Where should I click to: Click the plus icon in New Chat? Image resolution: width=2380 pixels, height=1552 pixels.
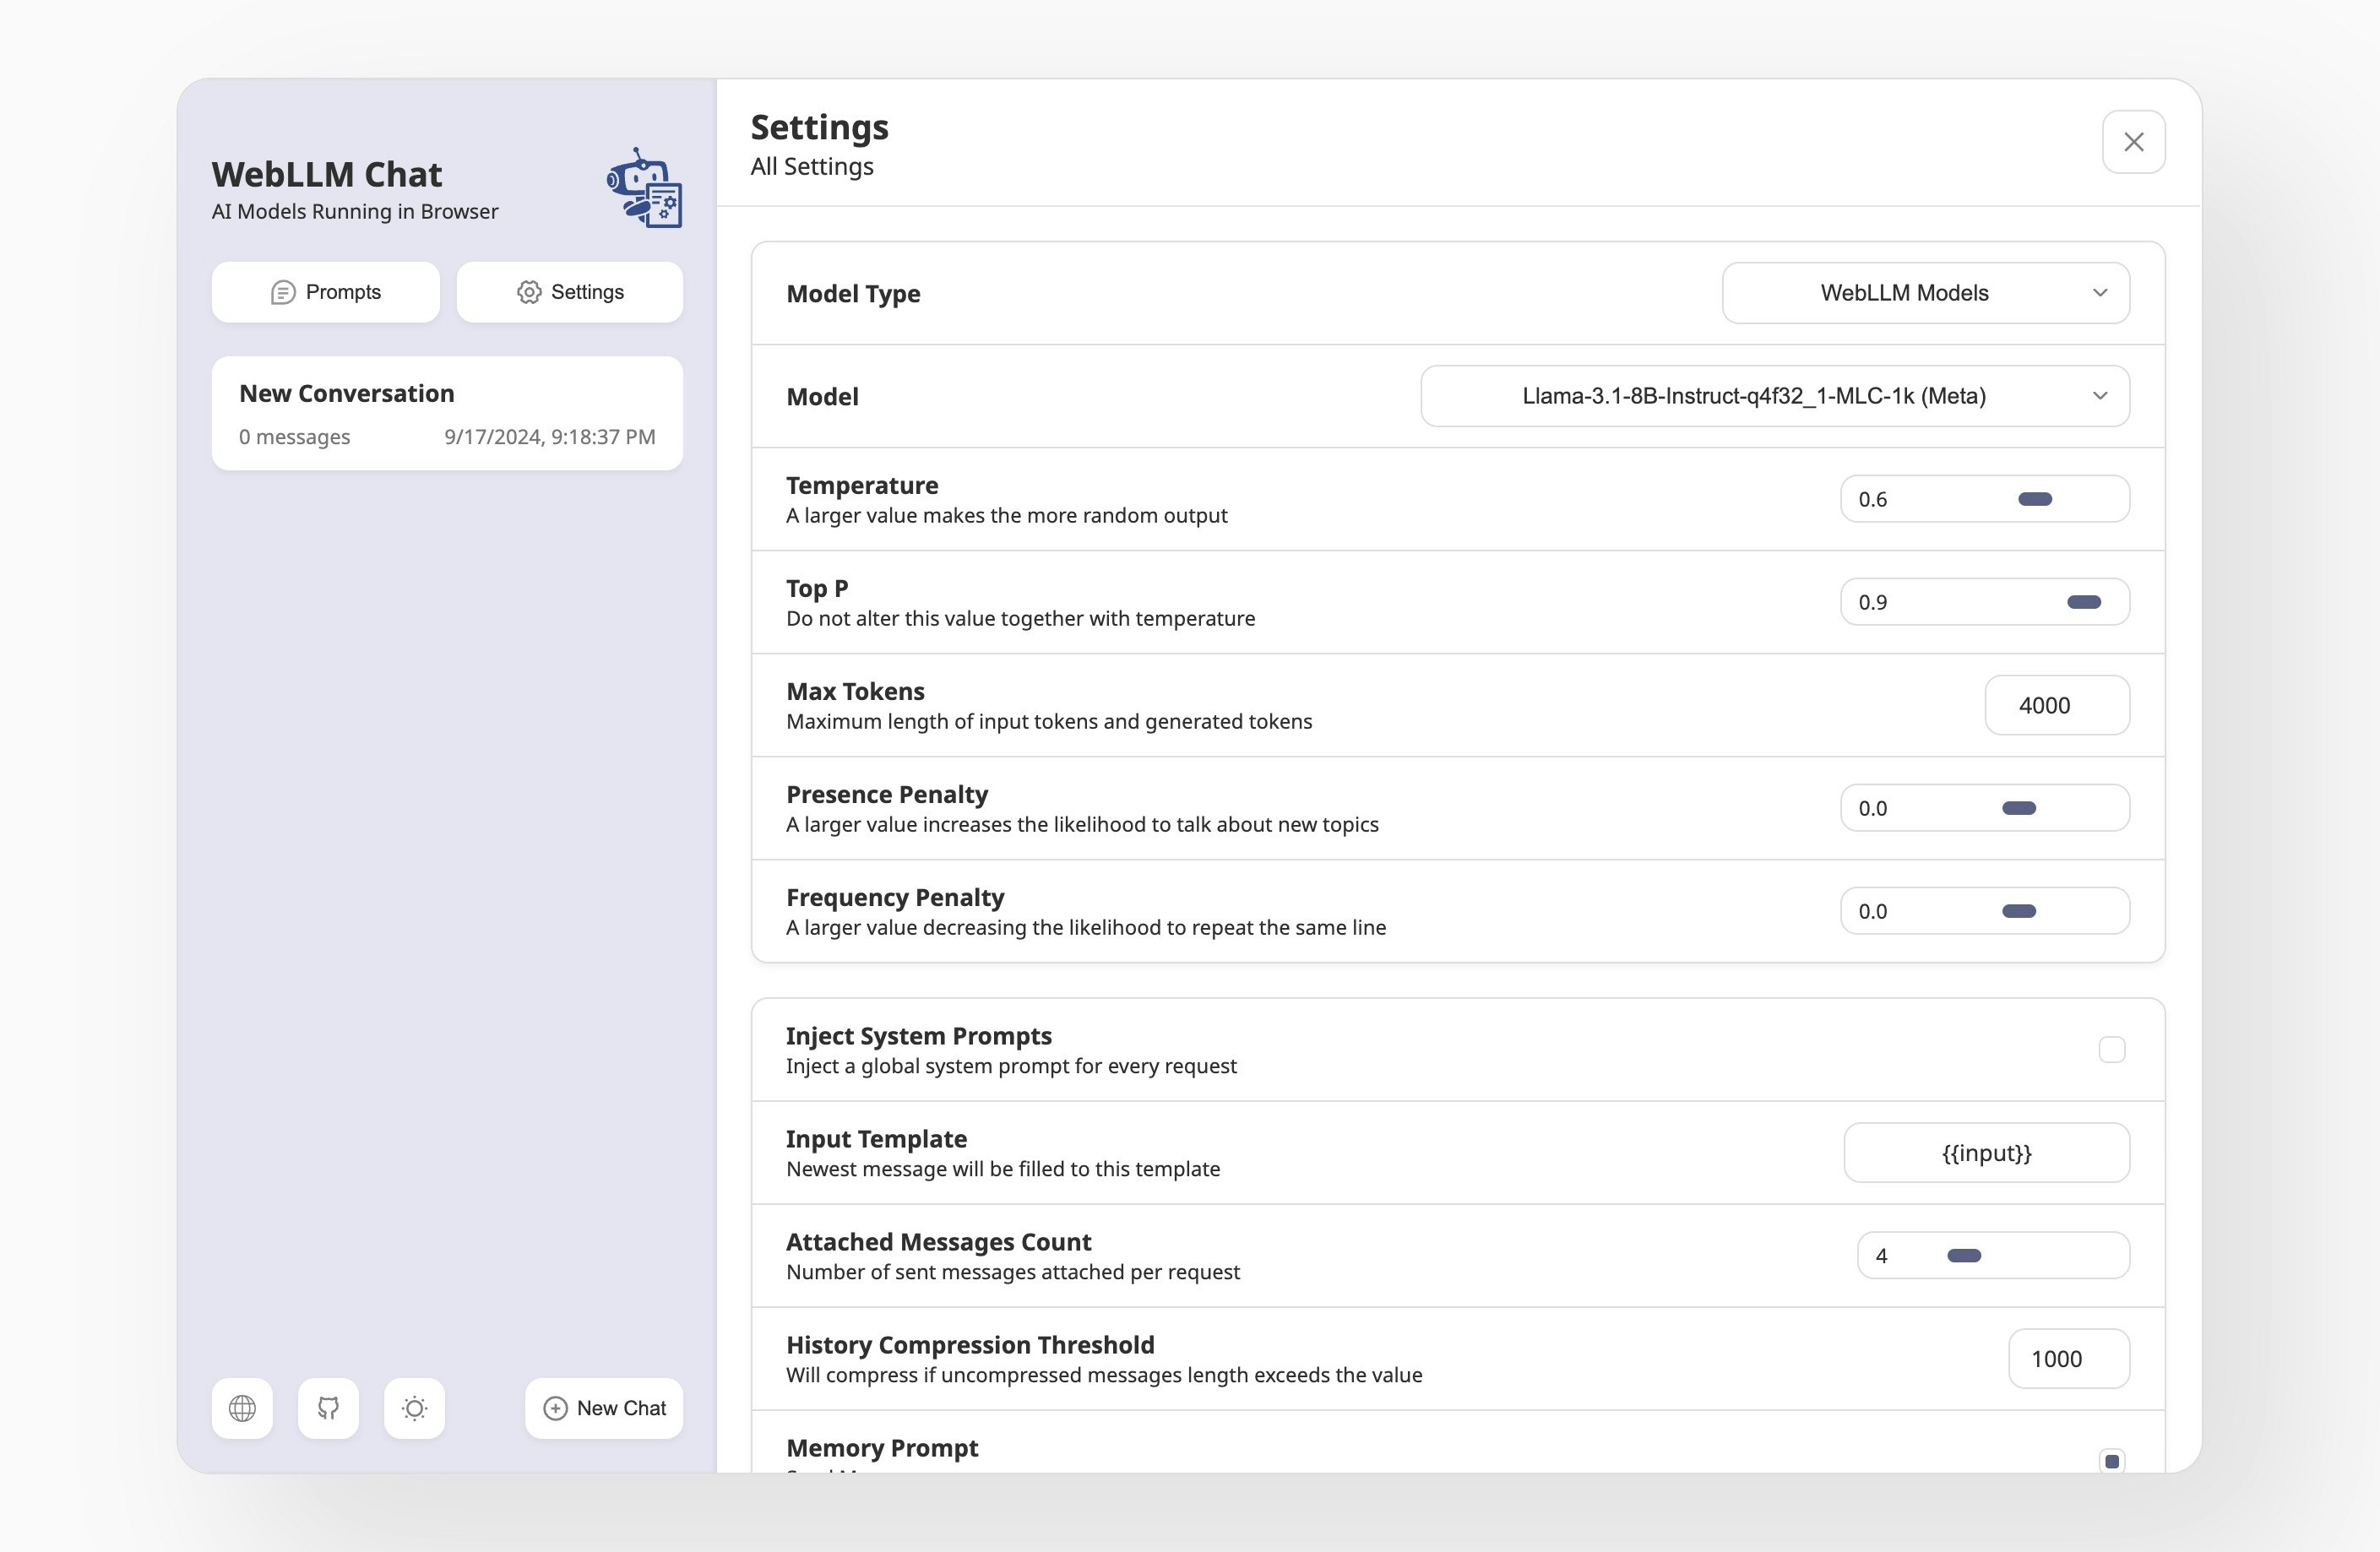click(555, 1408)
